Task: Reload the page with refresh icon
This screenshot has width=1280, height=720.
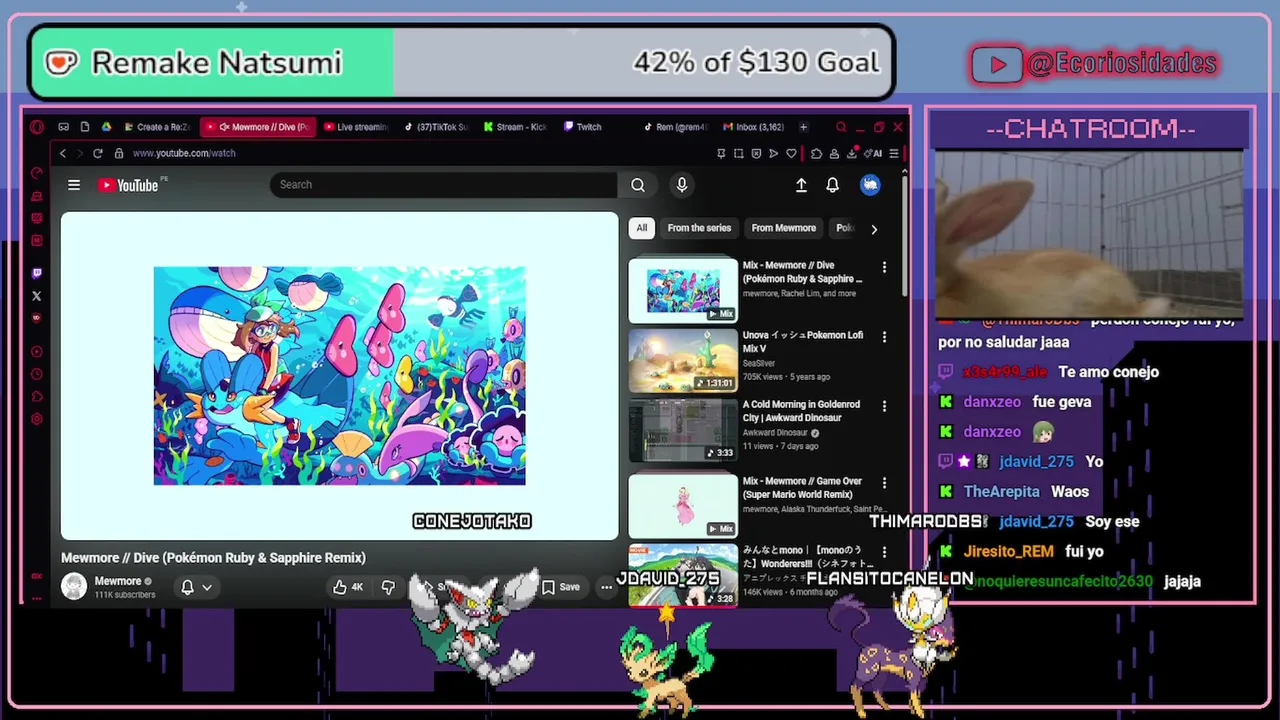Action: click(x=97, y=153)
